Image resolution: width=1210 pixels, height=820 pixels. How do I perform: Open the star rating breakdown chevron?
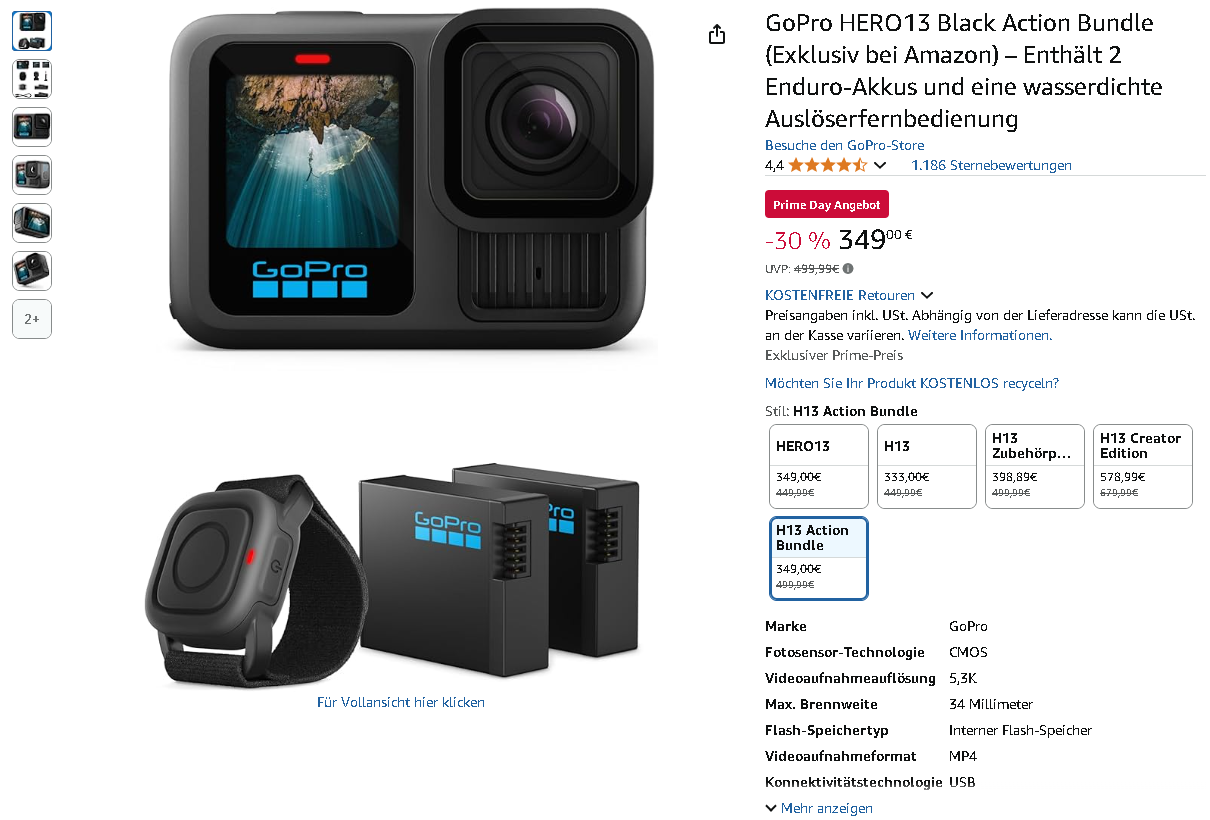tap(880, 165)
